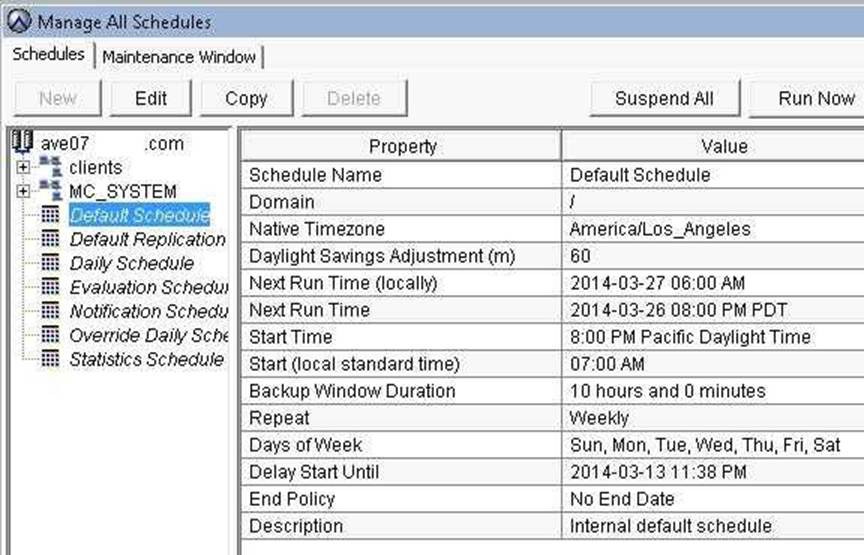Select Statistics Schedule in the tree
The width and height of the screenshot is (864, 555).
(x=146, y=359)
